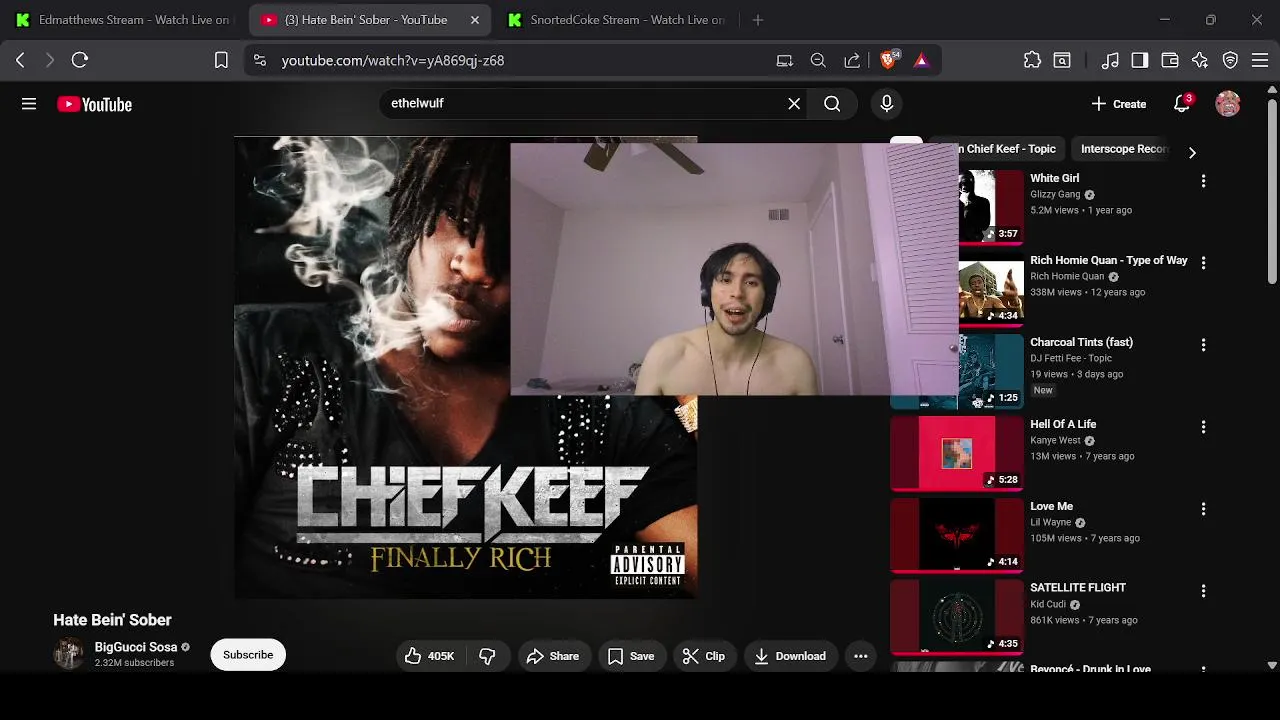Open the zoom magnifier icon in address bar

click(x=818, y=60)
